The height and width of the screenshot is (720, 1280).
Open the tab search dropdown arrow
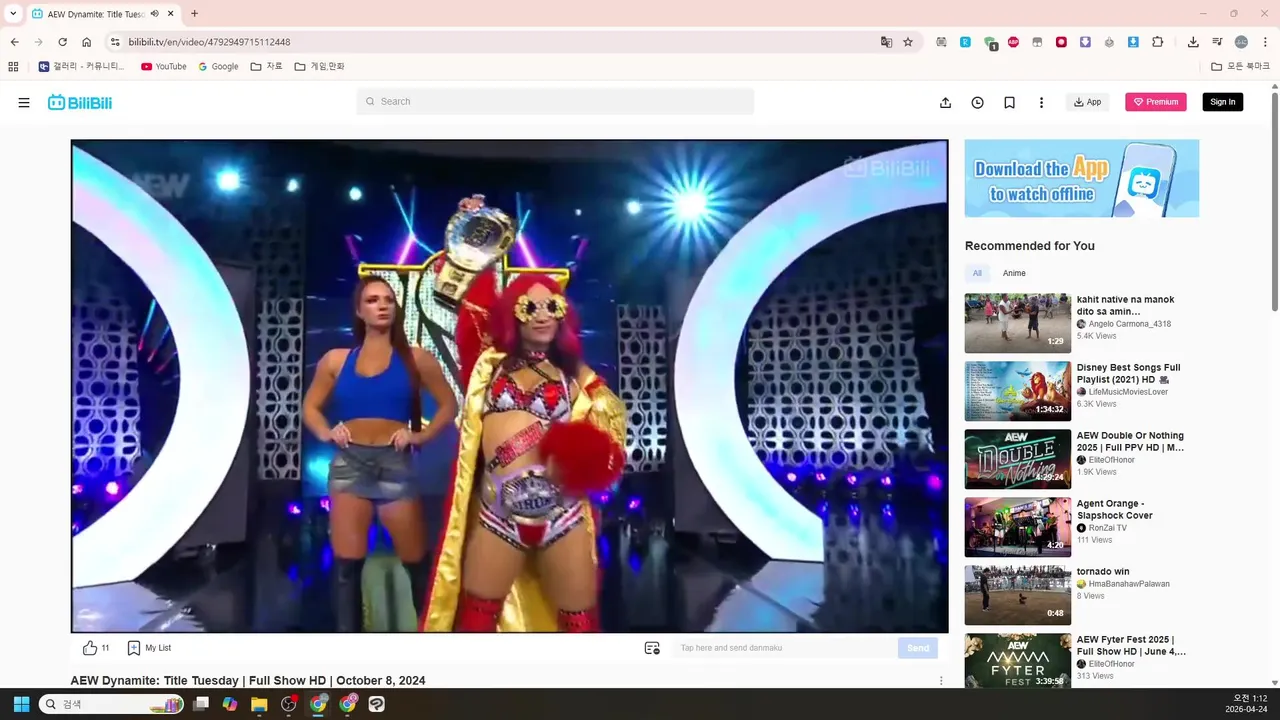(13, 14)
